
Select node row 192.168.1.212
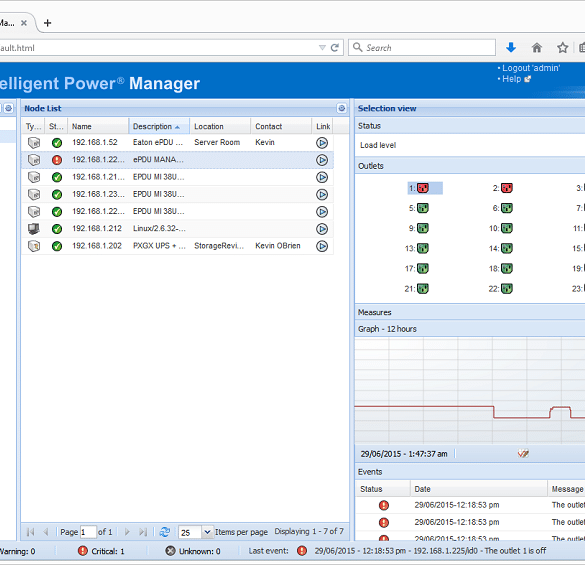click(x=178, y=228)
